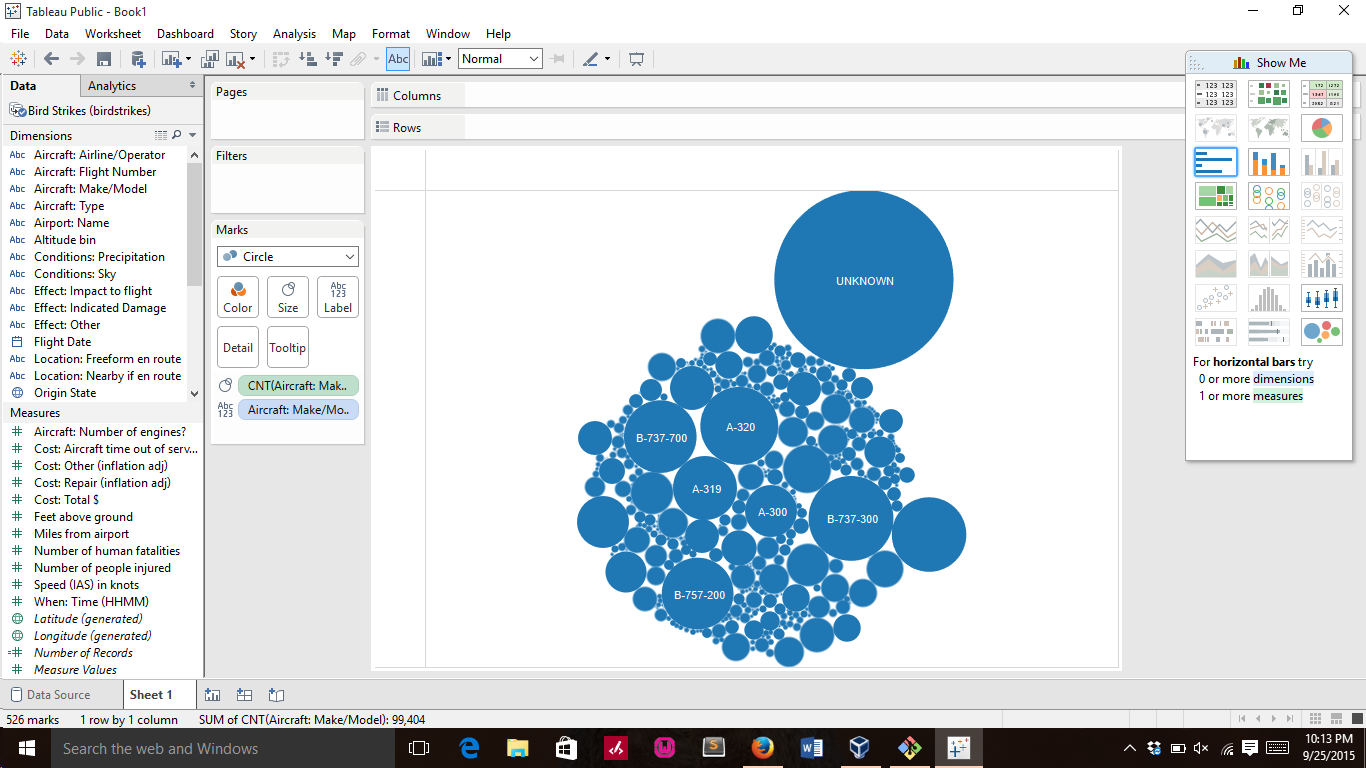
Task: Click the Dimensions list scrollbar down arrow
Action: click(194, 394)
